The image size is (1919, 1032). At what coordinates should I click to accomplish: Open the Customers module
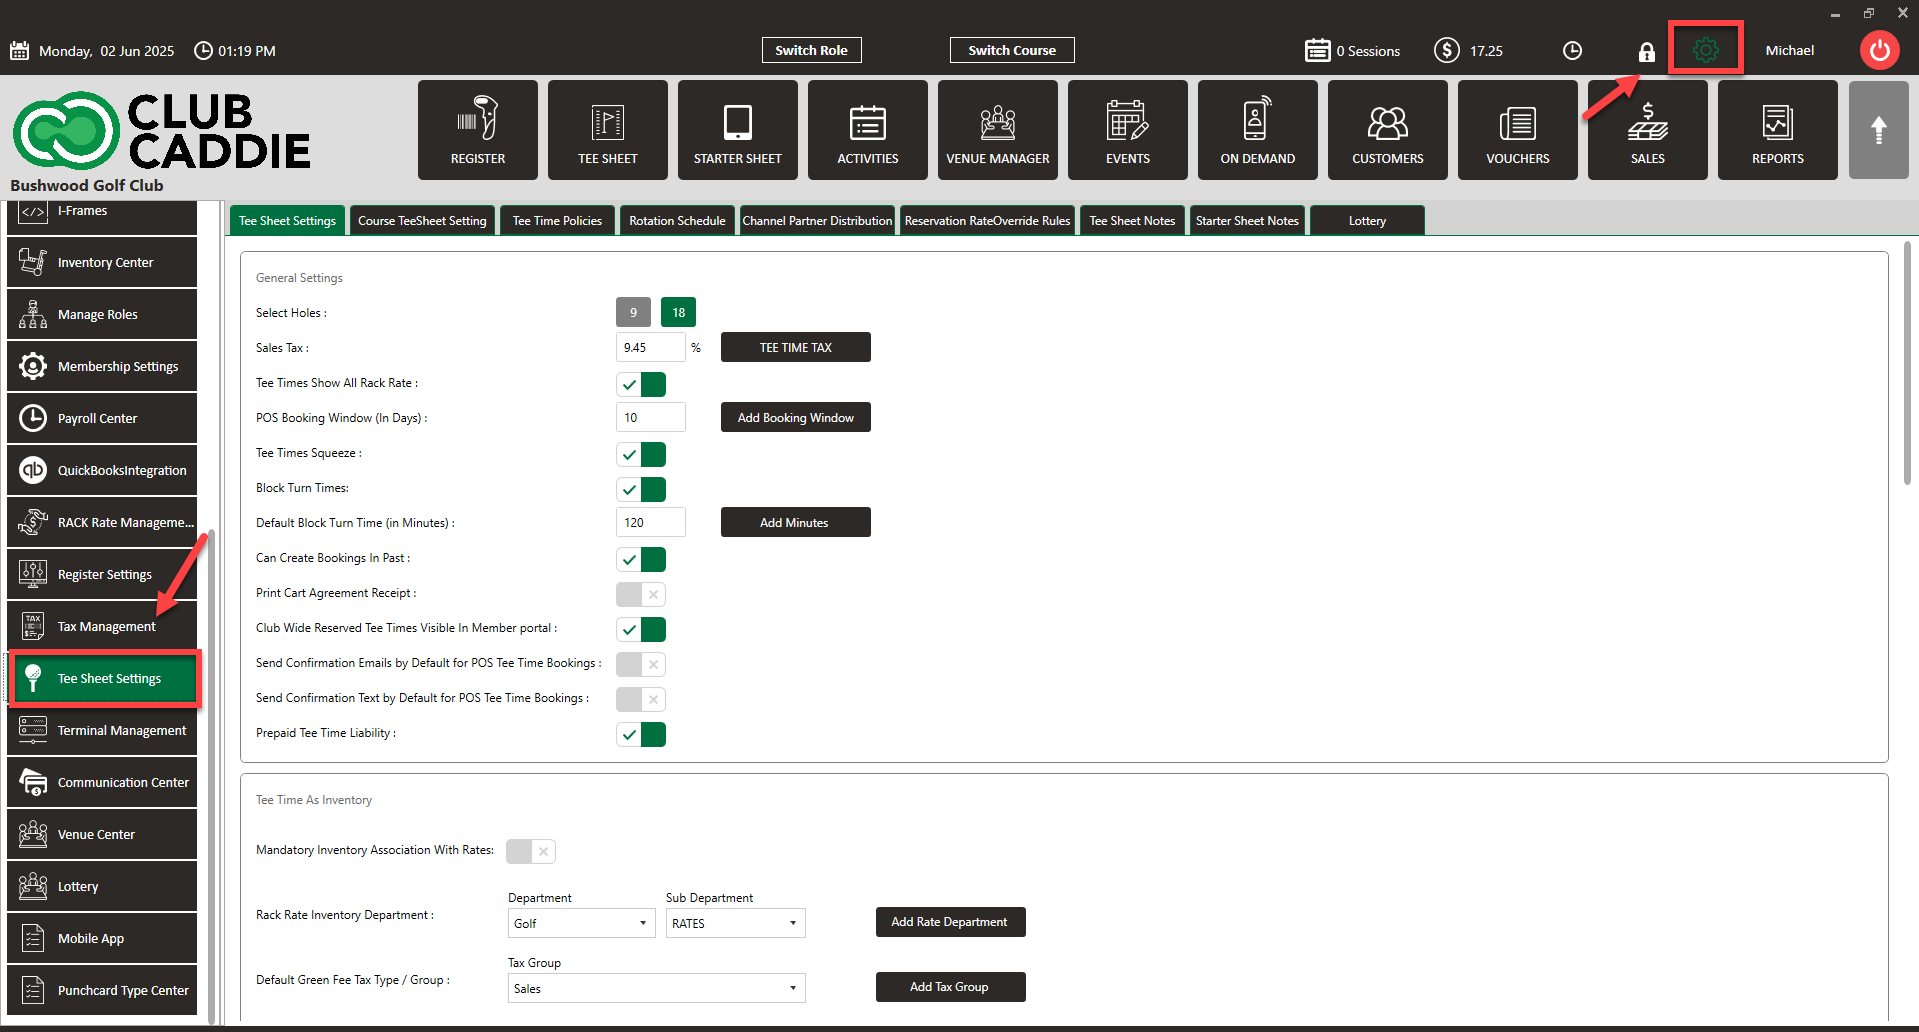pyautogui.click(x=1388, y=130)
